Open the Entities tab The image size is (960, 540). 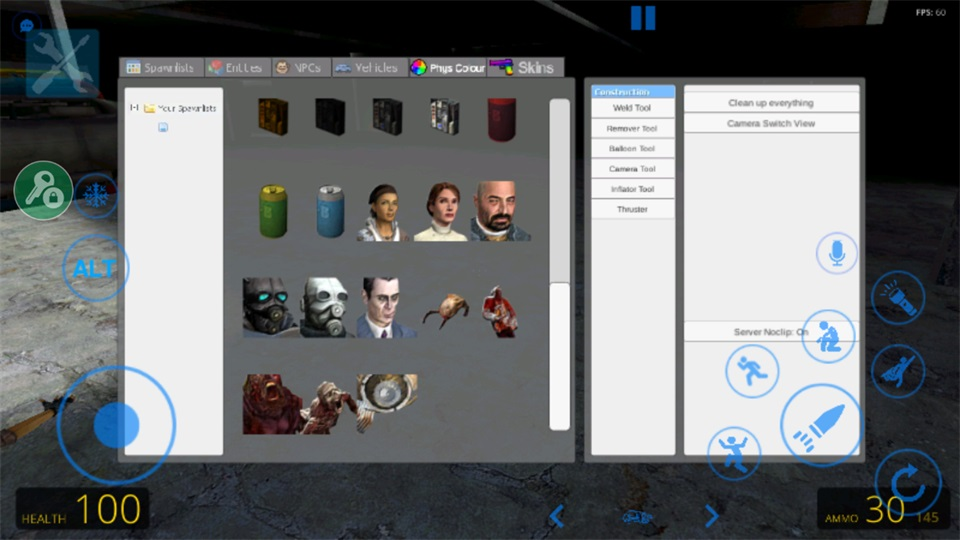pos(237,67)
